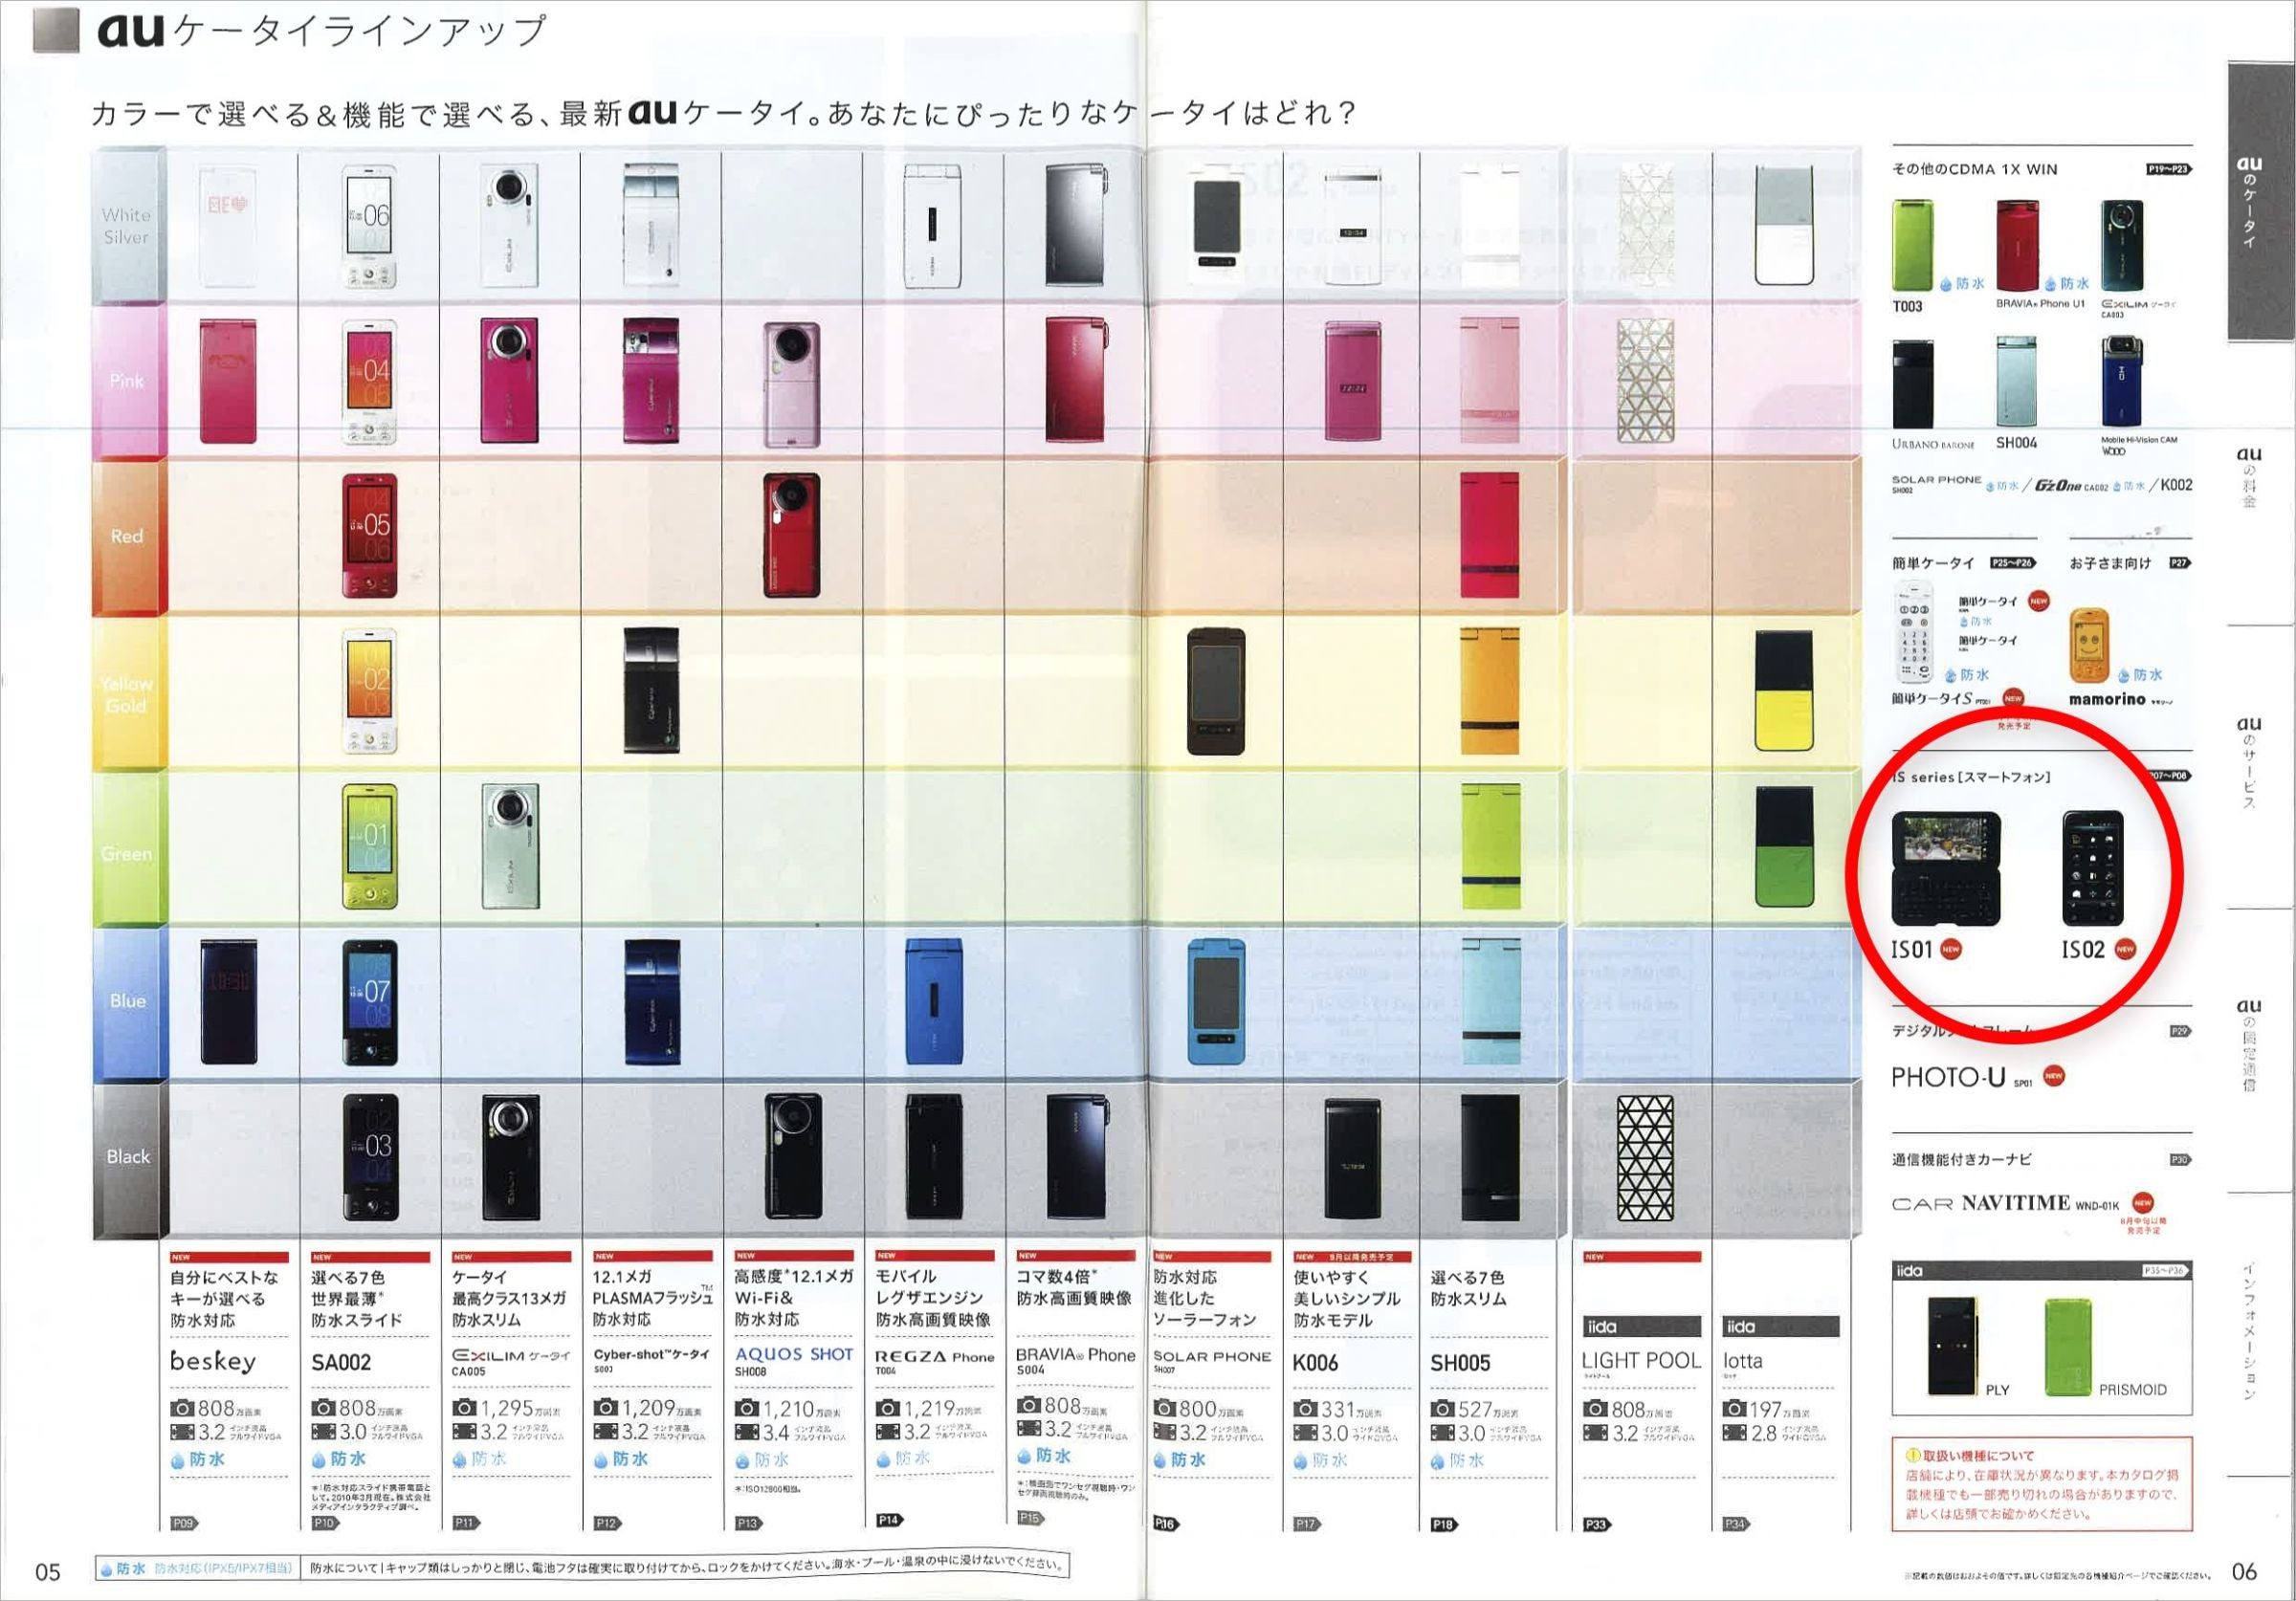Open the P10 page tag under SA002
Viewport: 2296px width, 1601px height.
325,1524
